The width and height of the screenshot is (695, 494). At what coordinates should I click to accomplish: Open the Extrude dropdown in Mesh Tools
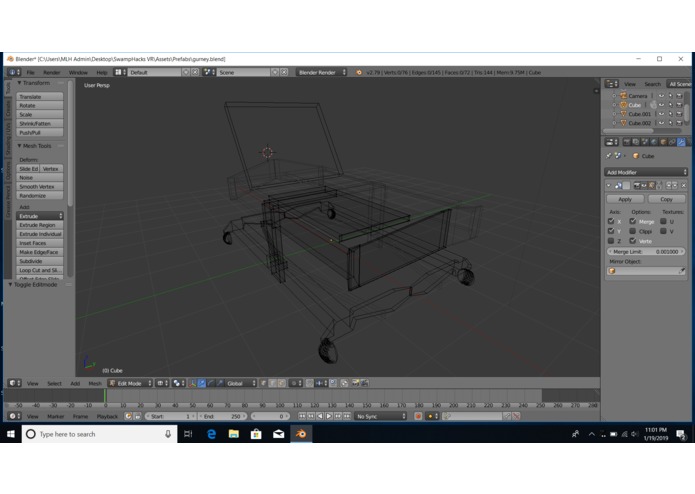tap(40, 216)
